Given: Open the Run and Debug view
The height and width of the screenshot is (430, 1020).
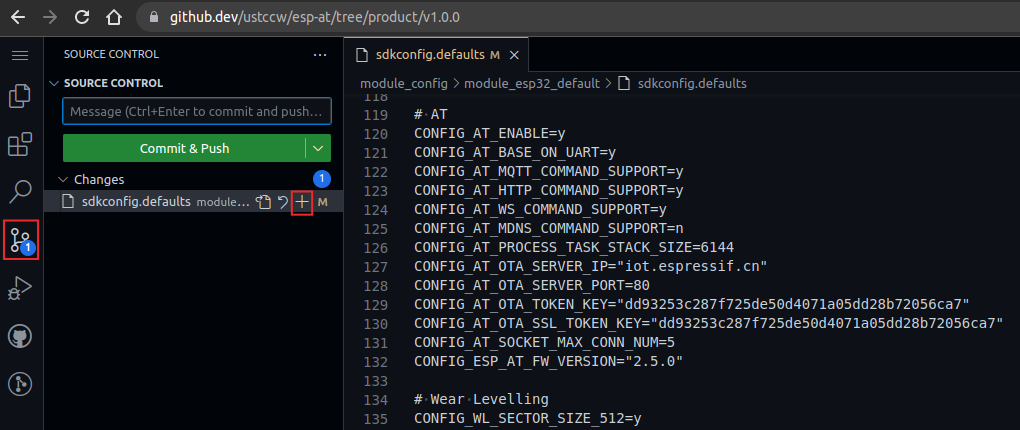Looking at the screenshot, I should click(x=20, y=289).
